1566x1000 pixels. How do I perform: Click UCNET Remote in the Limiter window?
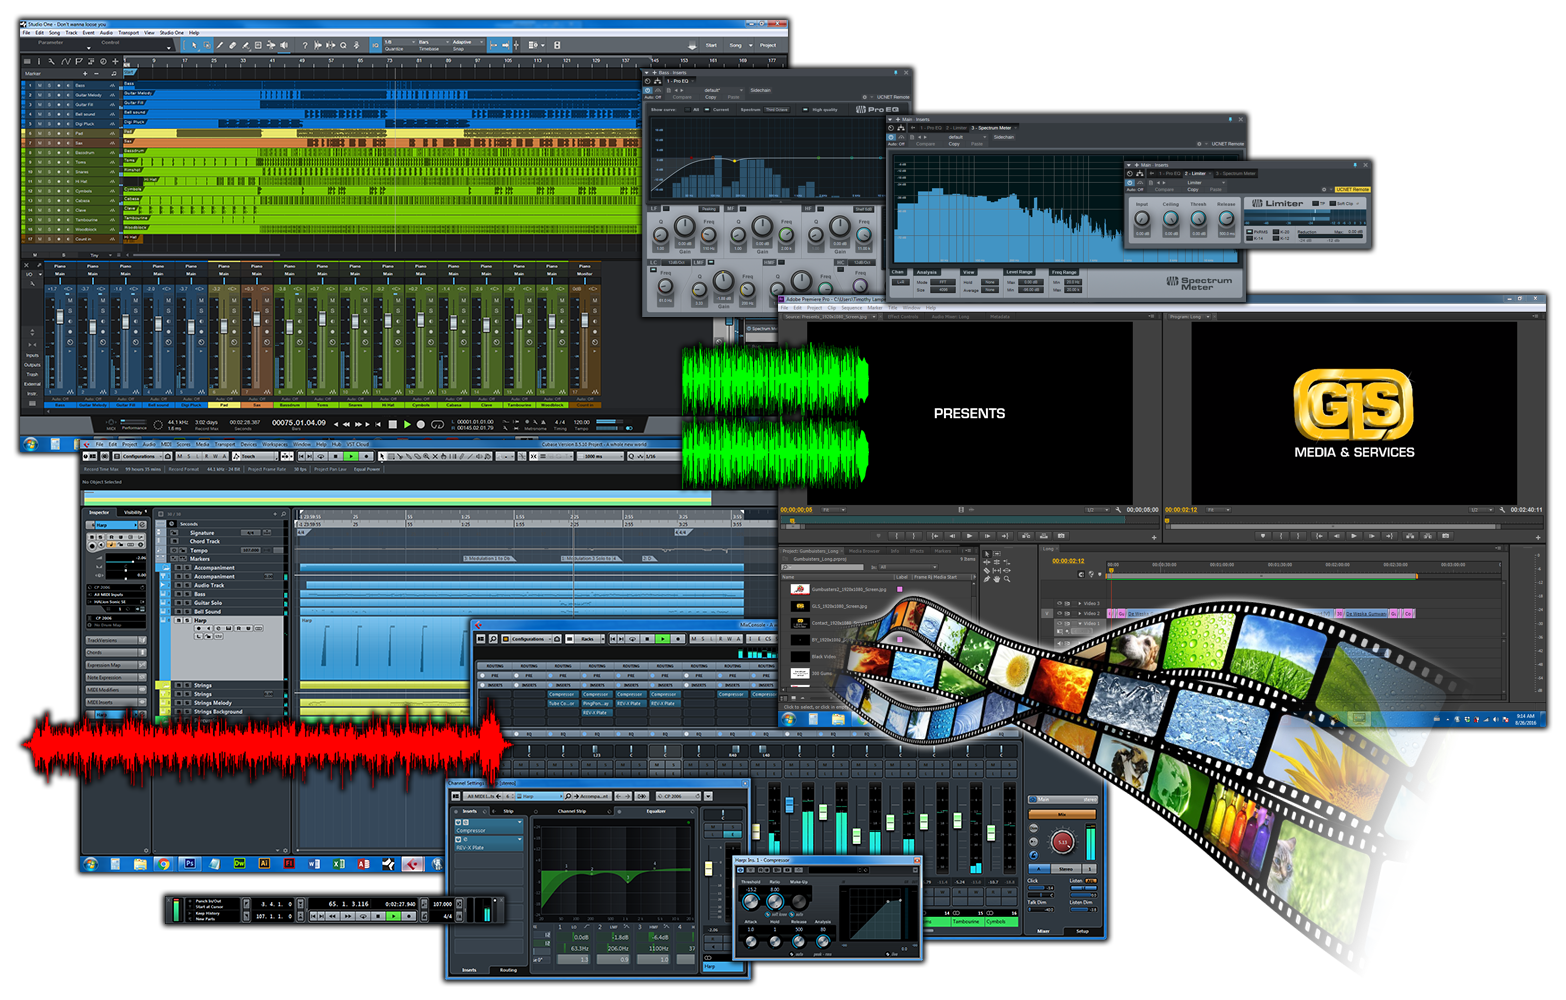point(1353,189)
